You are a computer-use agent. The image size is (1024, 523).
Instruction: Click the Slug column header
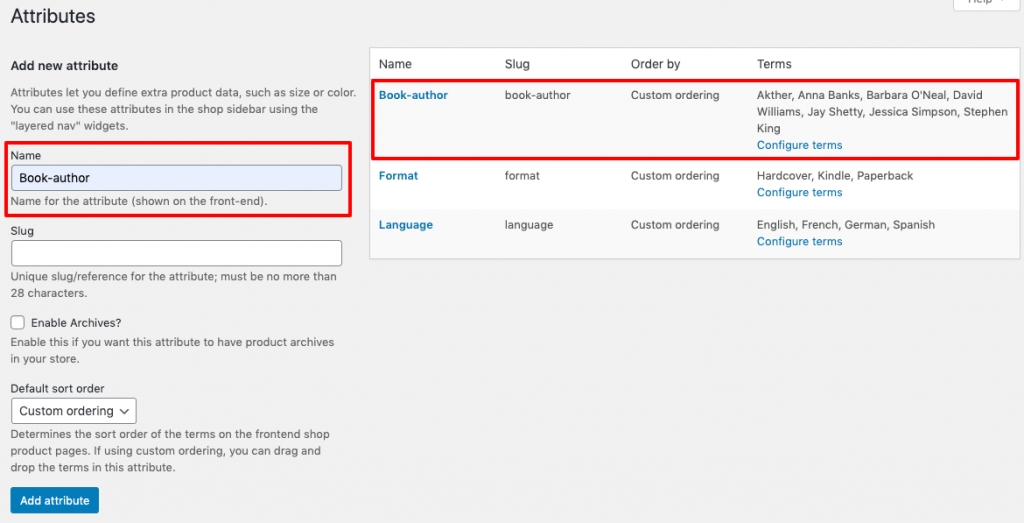pyautogui.click(x=517, y=64)
